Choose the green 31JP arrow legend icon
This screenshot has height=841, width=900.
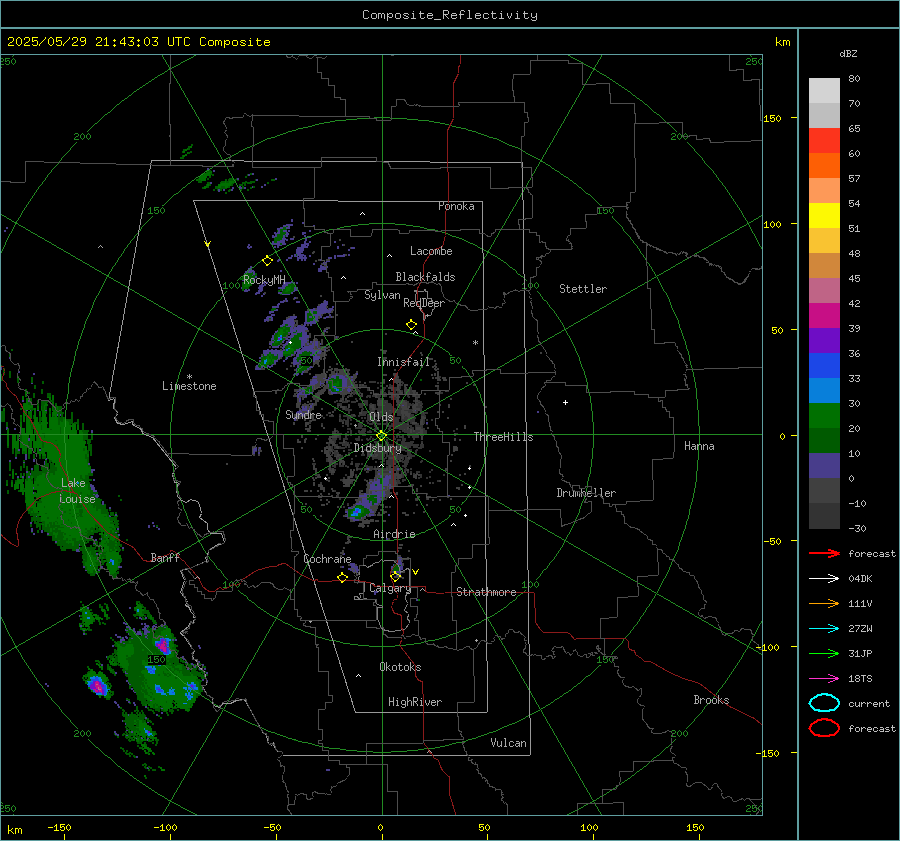[824, 653]
